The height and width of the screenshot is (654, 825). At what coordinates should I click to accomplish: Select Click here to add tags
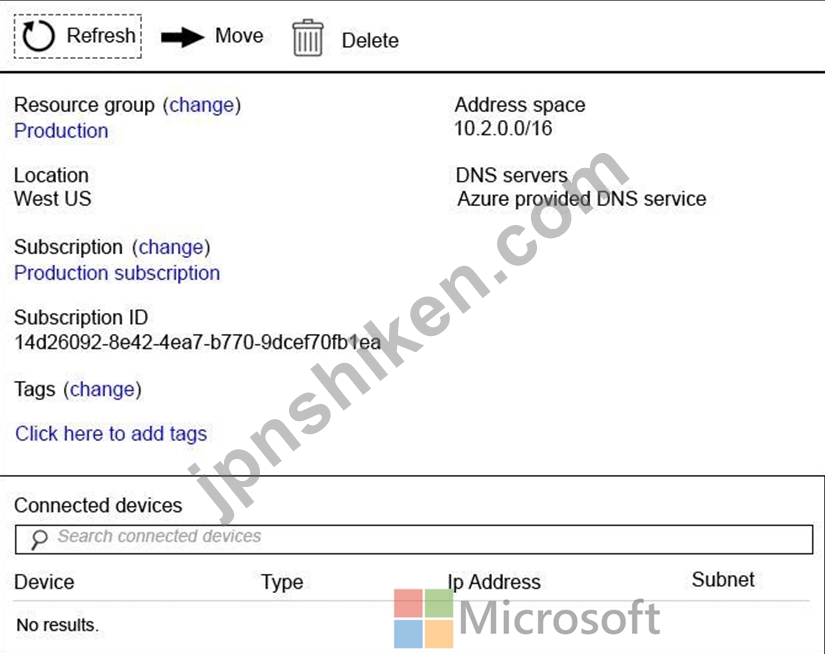point(111,434)
